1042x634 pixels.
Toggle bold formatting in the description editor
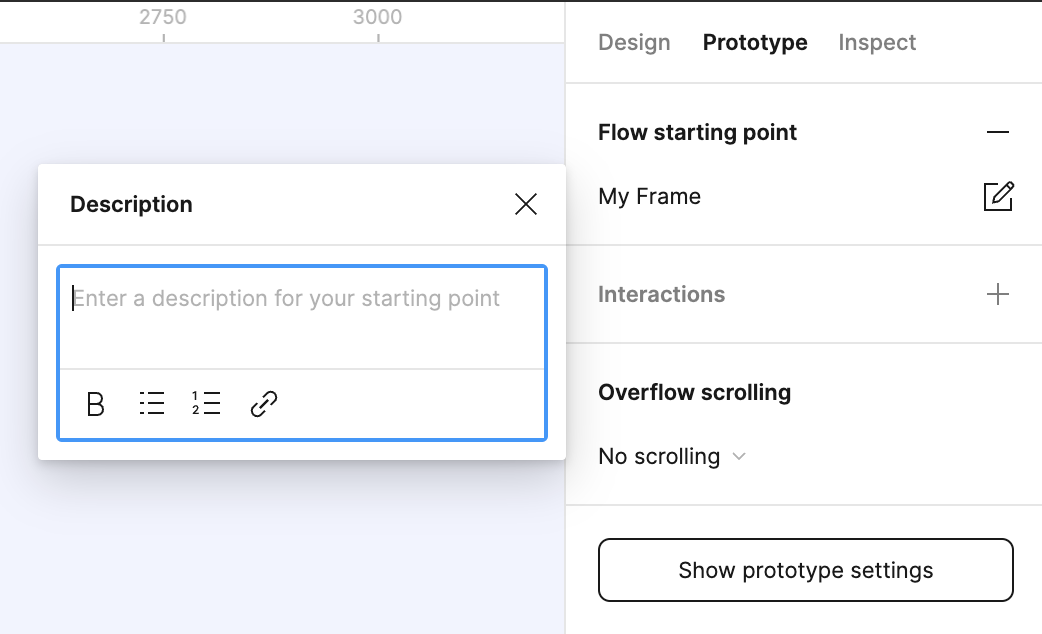pyautogui.click(x=96, y=404)
